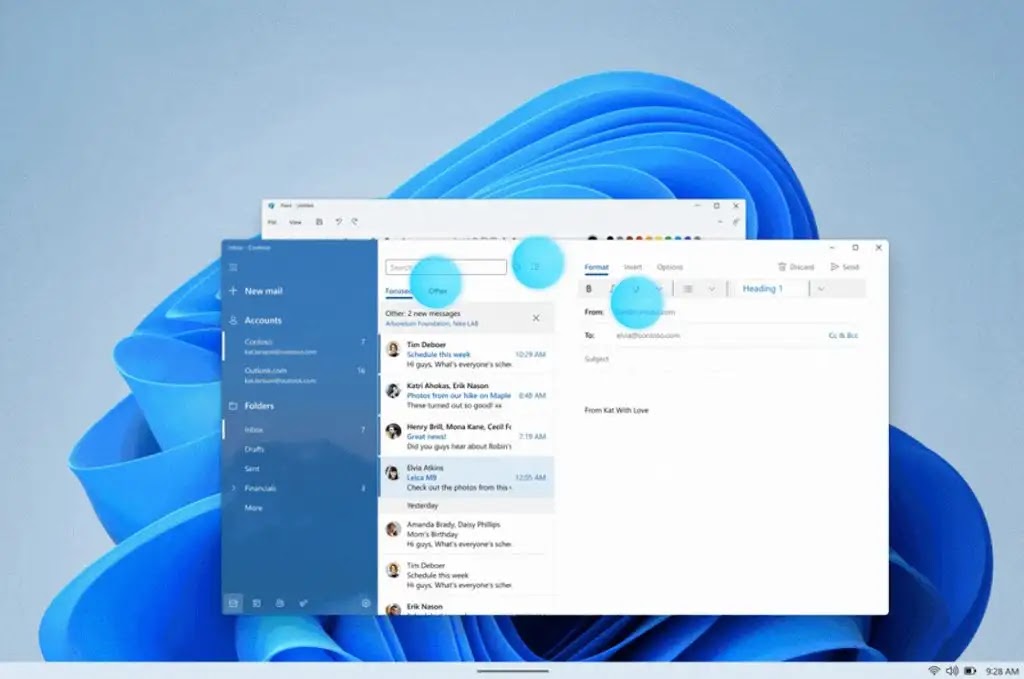
Task: Click the To recipient field
Action: 718,336
